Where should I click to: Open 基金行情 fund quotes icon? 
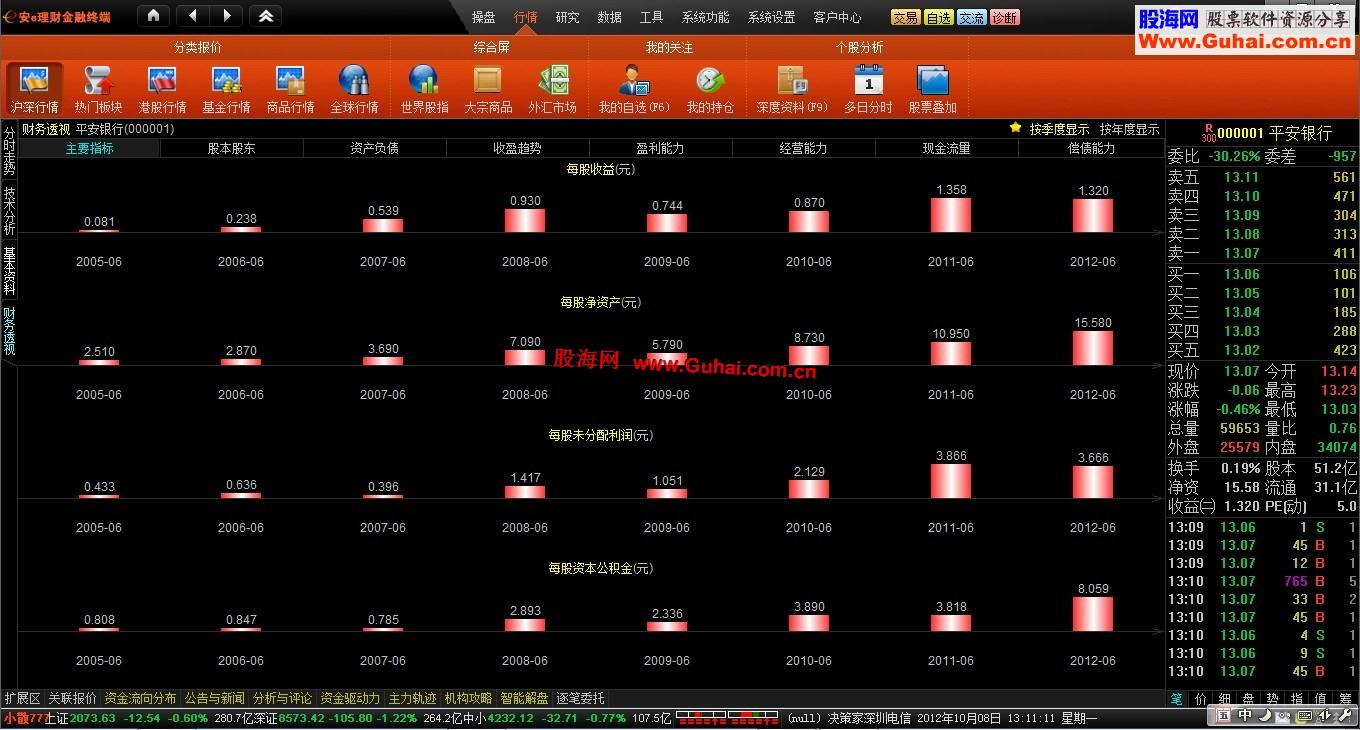[226, 89]
